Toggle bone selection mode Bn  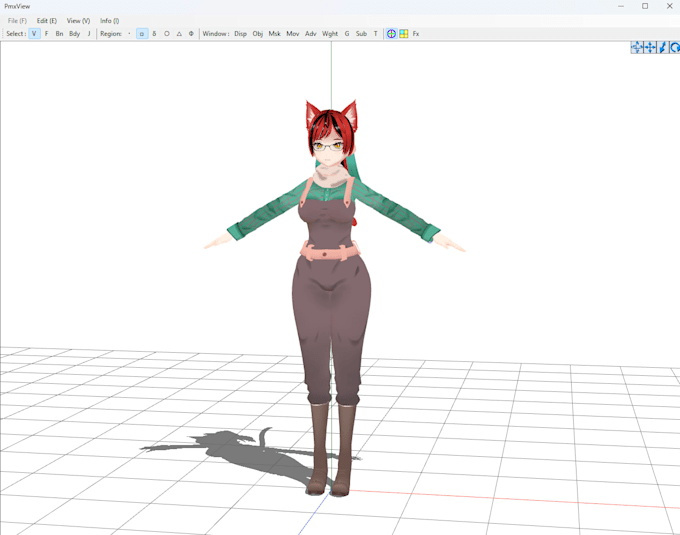pyautogui.click(x=59, y=34)
